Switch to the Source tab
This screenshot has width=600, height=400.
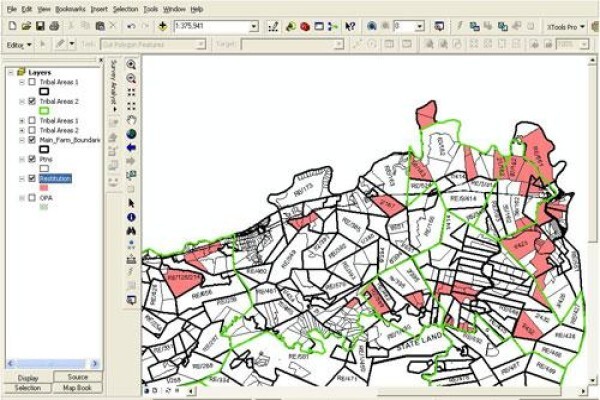tap(78, 377)
